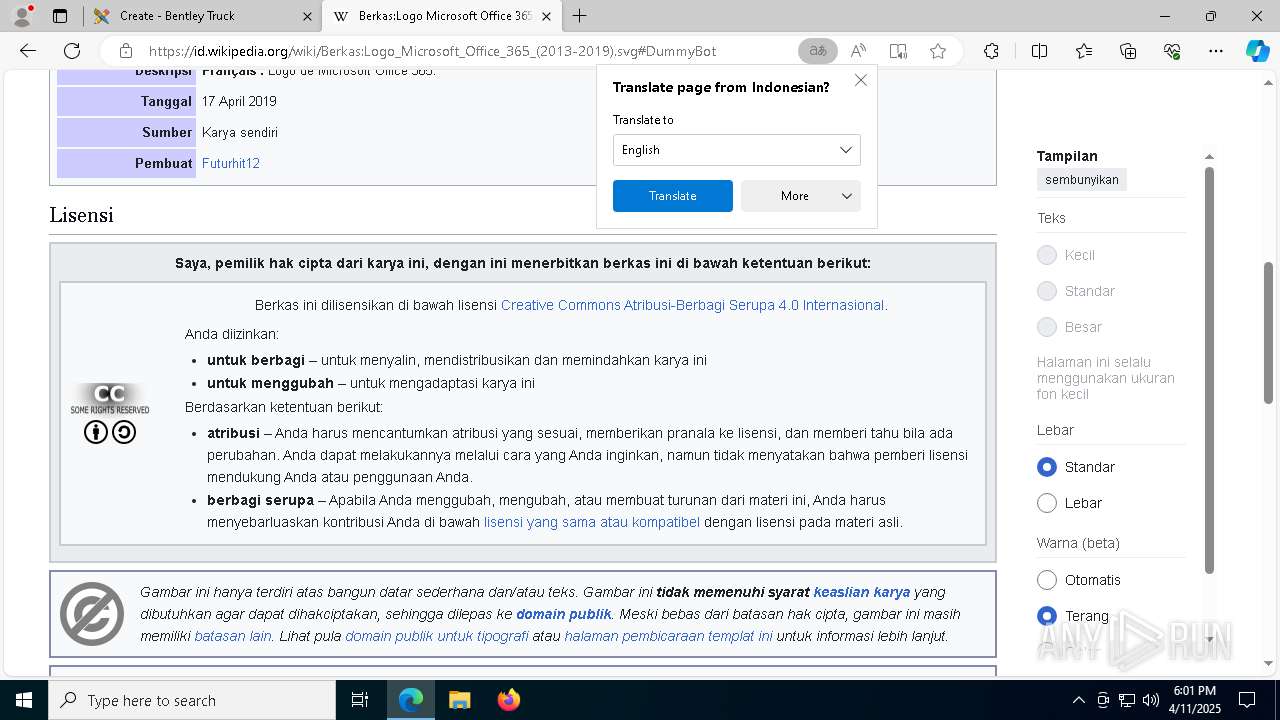Open the notification center
The width and height of the screenshot is (1280, 720).
[x=1247, y=700]
